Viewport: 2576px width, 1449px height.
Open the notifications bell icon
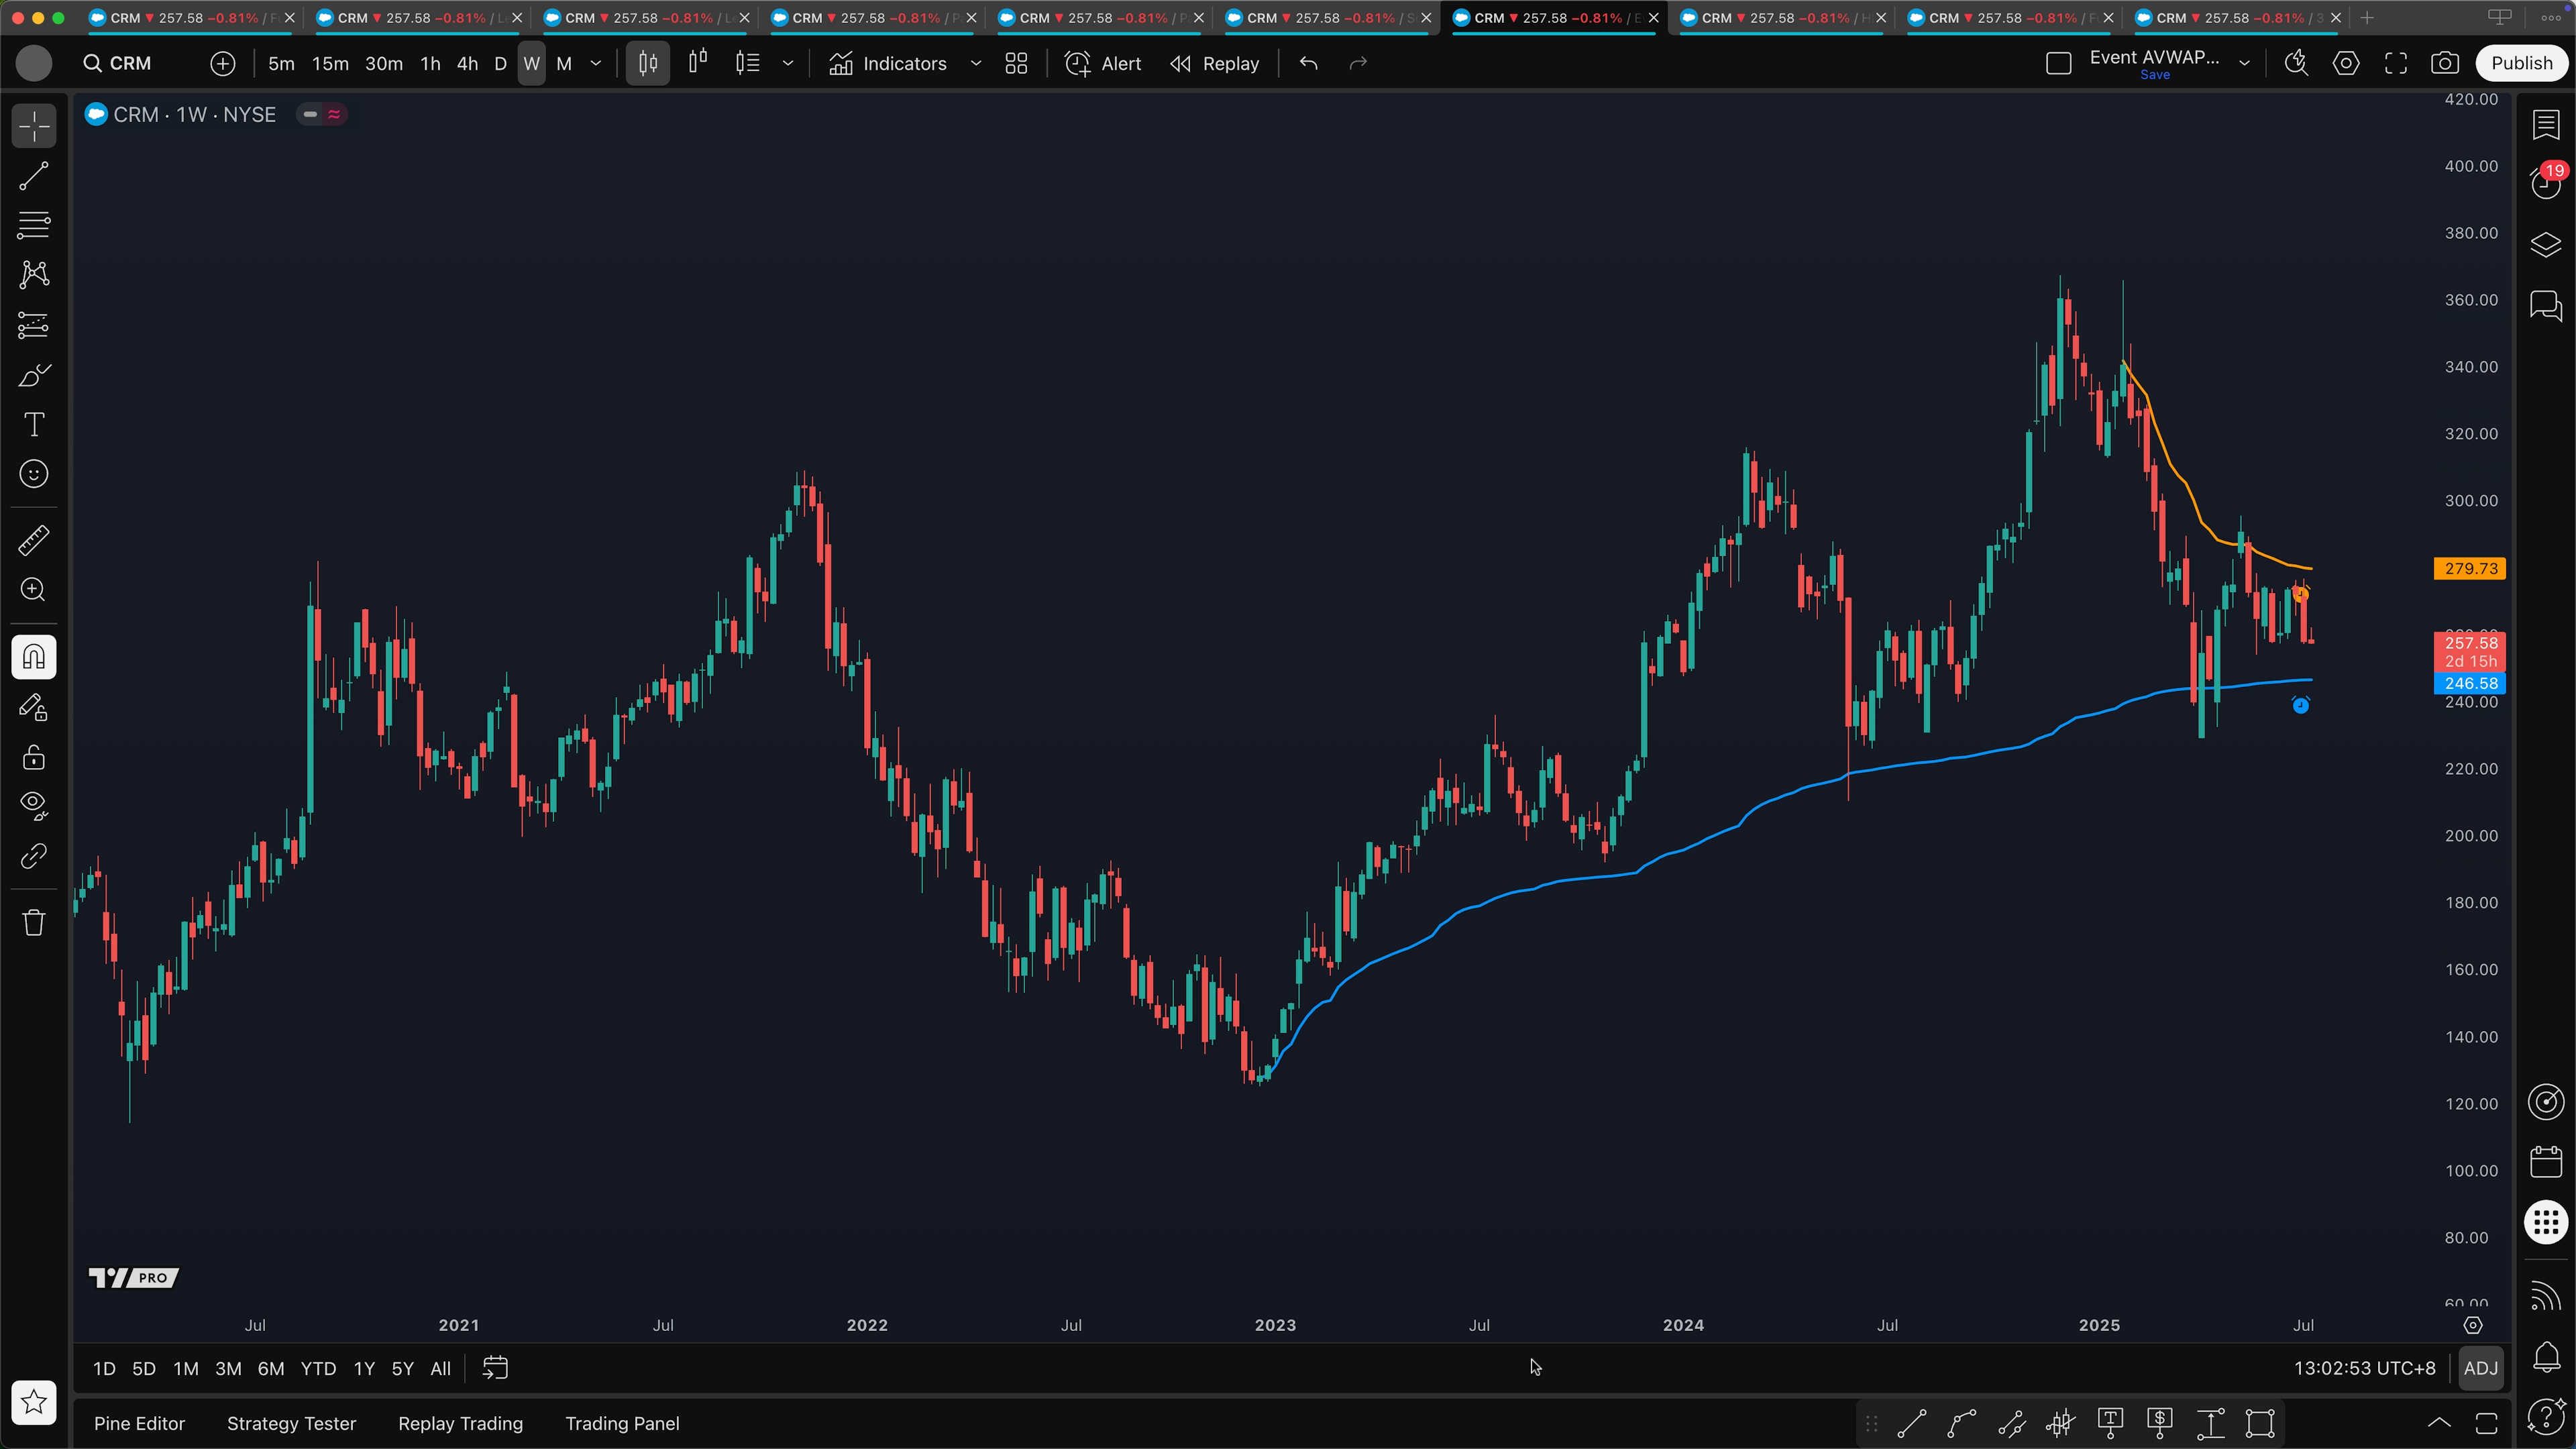[x=2546, y=1357]
